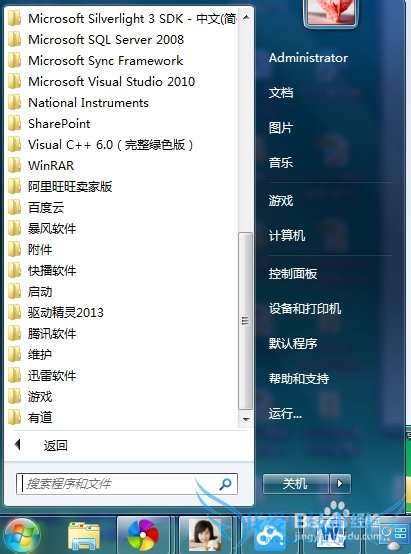Click the folder icon beside 有道
The image size is (411, 554).
[14, 418]
